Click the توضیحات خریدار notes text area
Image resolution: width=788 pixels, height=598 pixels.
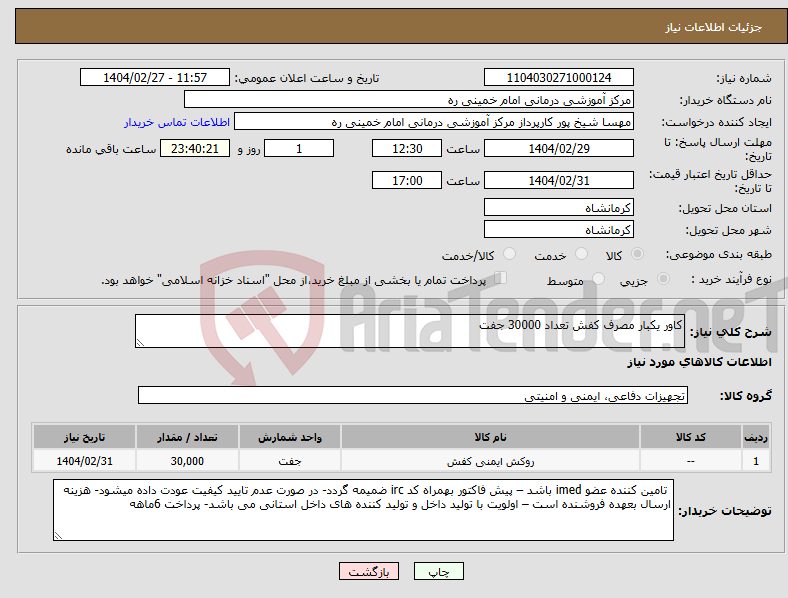[363, 510]
